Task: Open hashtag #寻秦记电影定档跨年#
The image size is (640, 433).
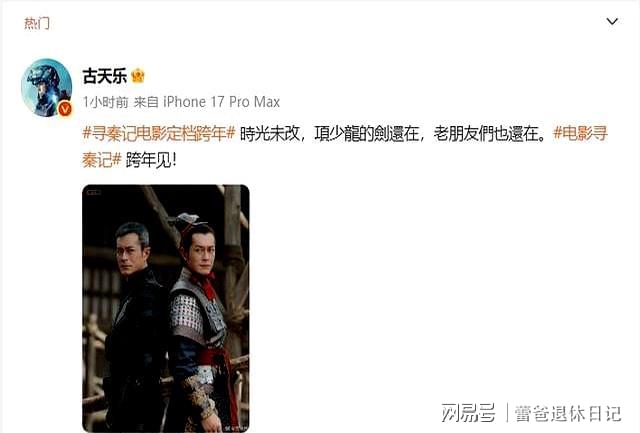Action: (x=159, y=133)
